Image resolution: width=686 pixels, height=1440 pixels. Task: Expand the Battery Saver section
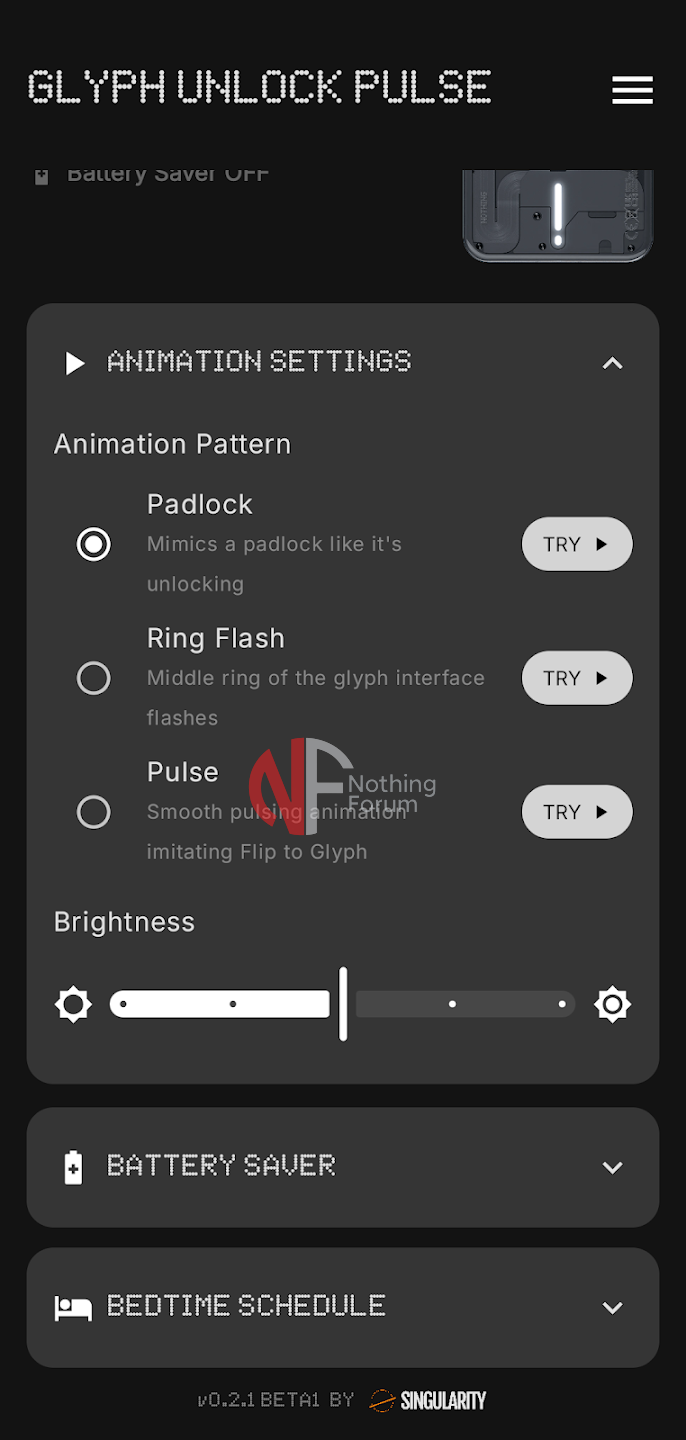(x=612, y=1167)
